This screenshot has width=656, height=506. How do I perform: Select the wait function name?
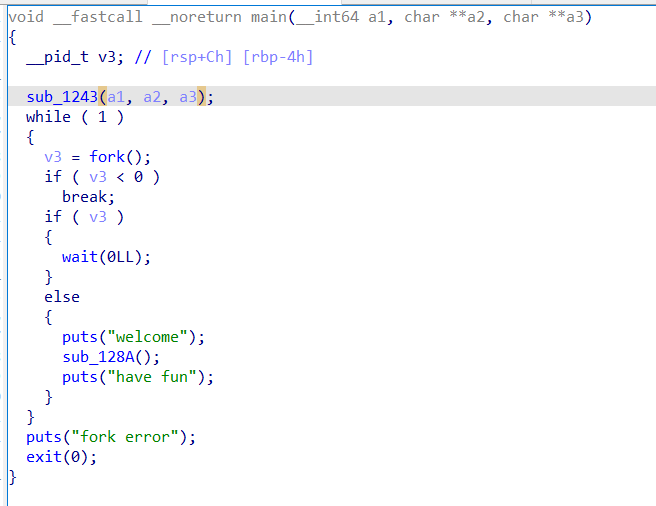(x=79, y=257)
